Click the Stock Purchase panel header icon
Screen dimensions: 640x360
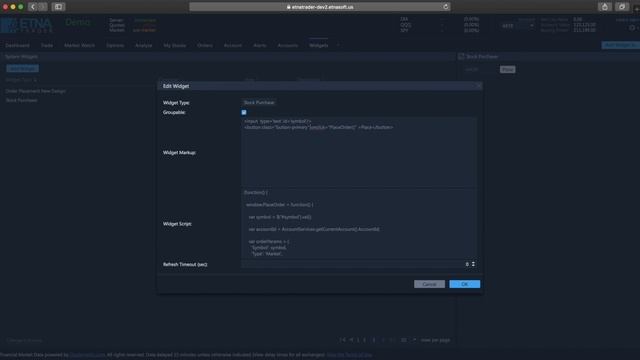point(461,56)
